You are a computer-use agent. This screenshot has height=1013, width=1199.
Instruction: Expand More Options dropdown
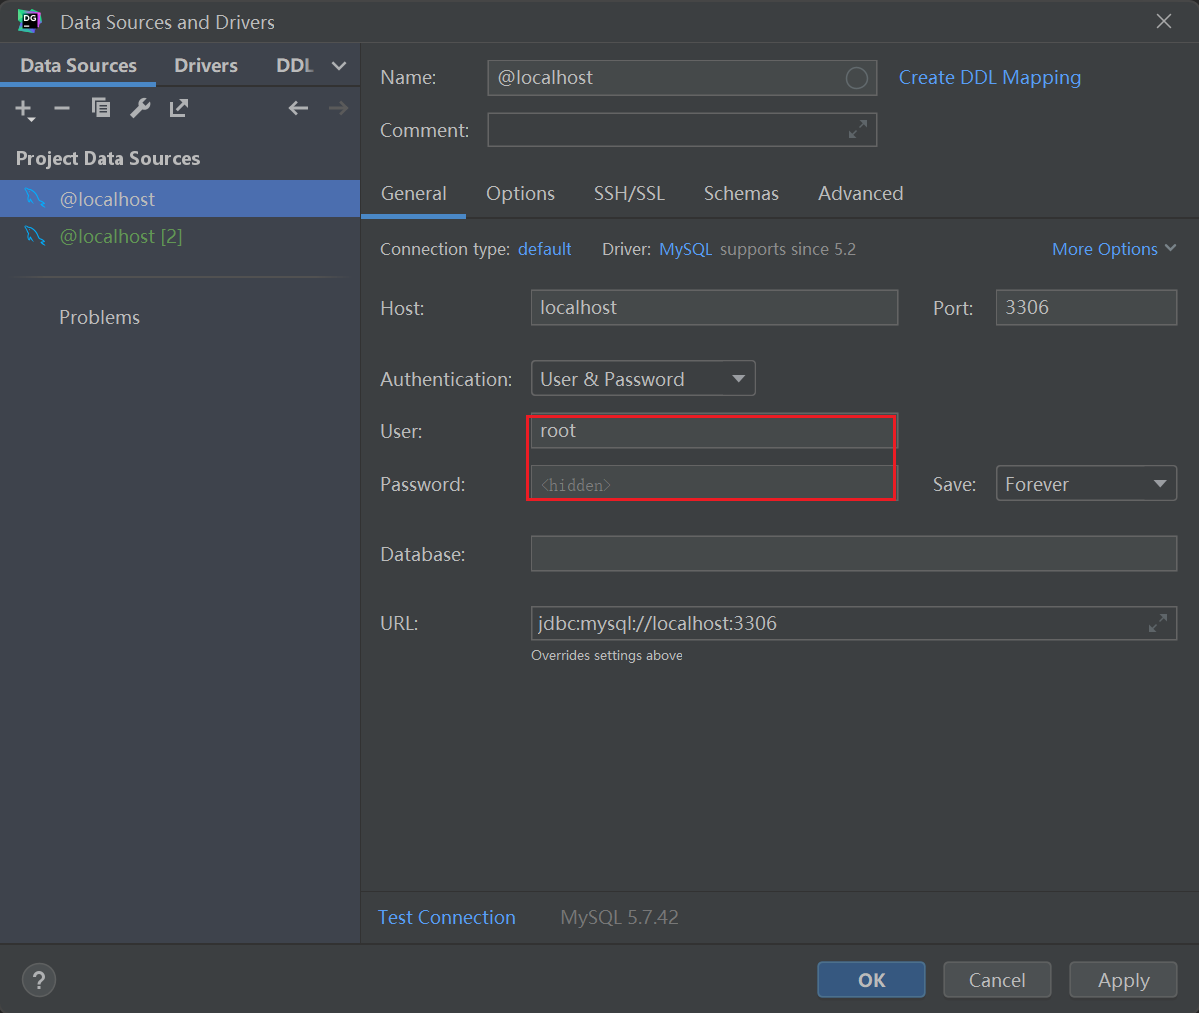(x=1113, y=249)
